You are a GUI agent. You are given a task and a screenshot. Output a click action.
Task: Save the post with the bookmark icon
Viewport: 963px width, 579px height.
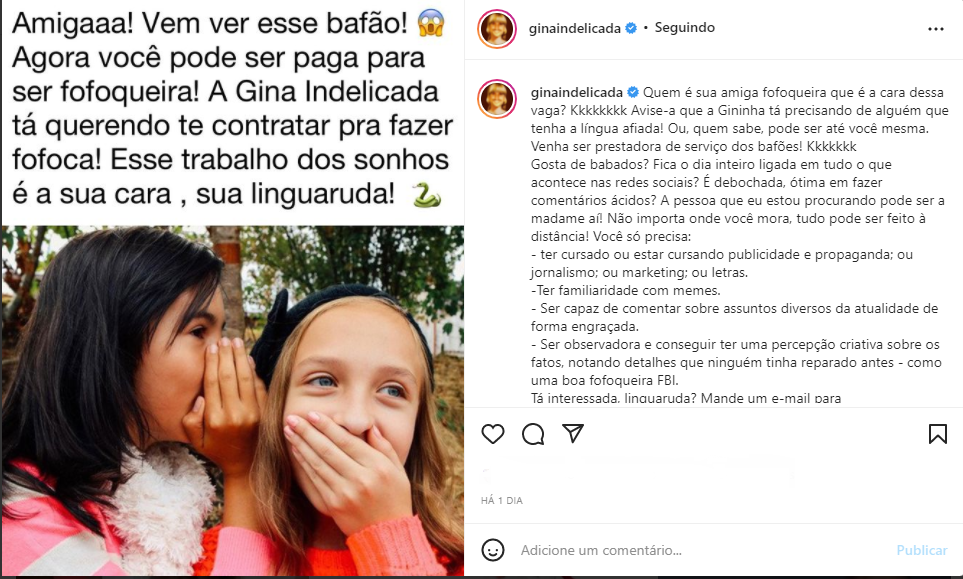(x=937, y=434)
